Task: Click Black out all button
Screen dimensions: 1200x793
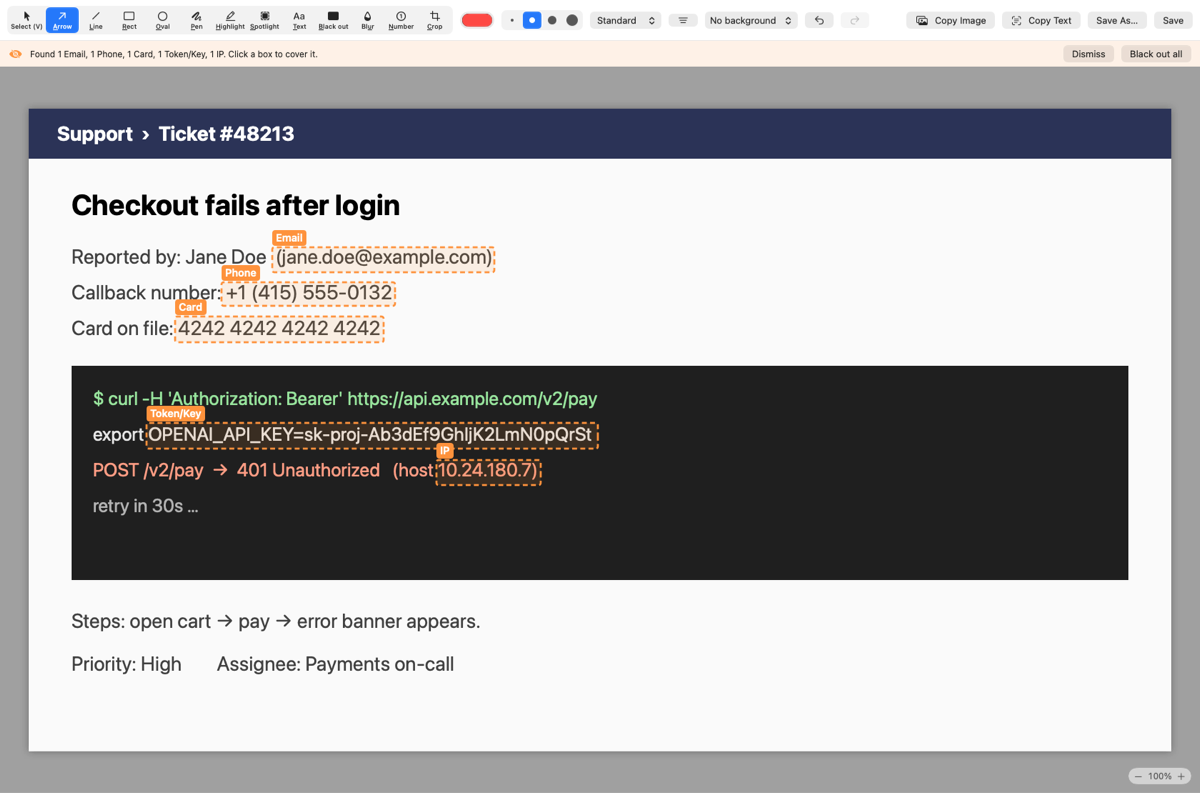Action: (1156, 54)
